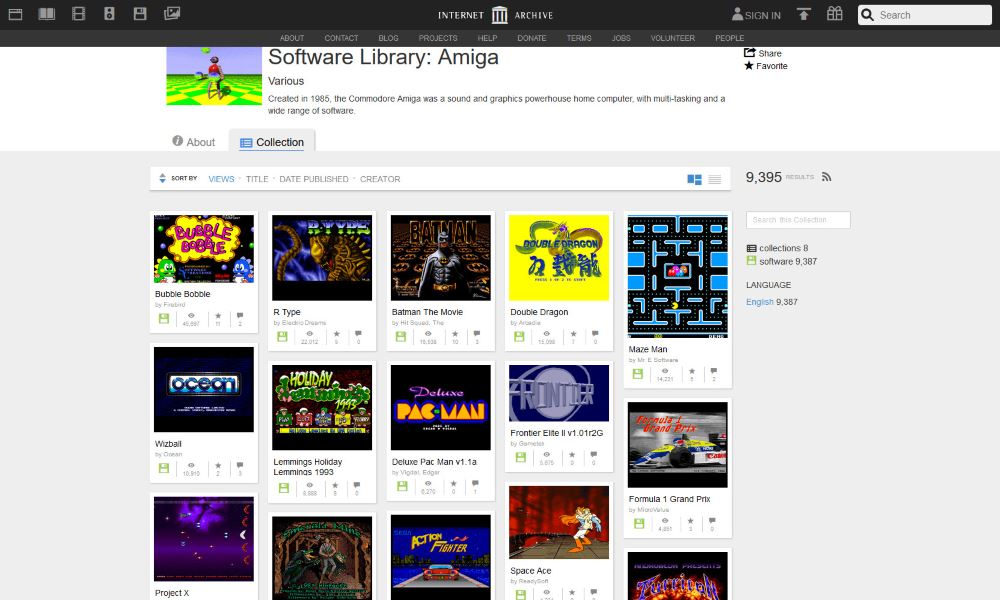Click the Sign In link
Image resolution: width=1000 pixels, height=600 pixels.
pyautogui.click(x=756, y=15)
